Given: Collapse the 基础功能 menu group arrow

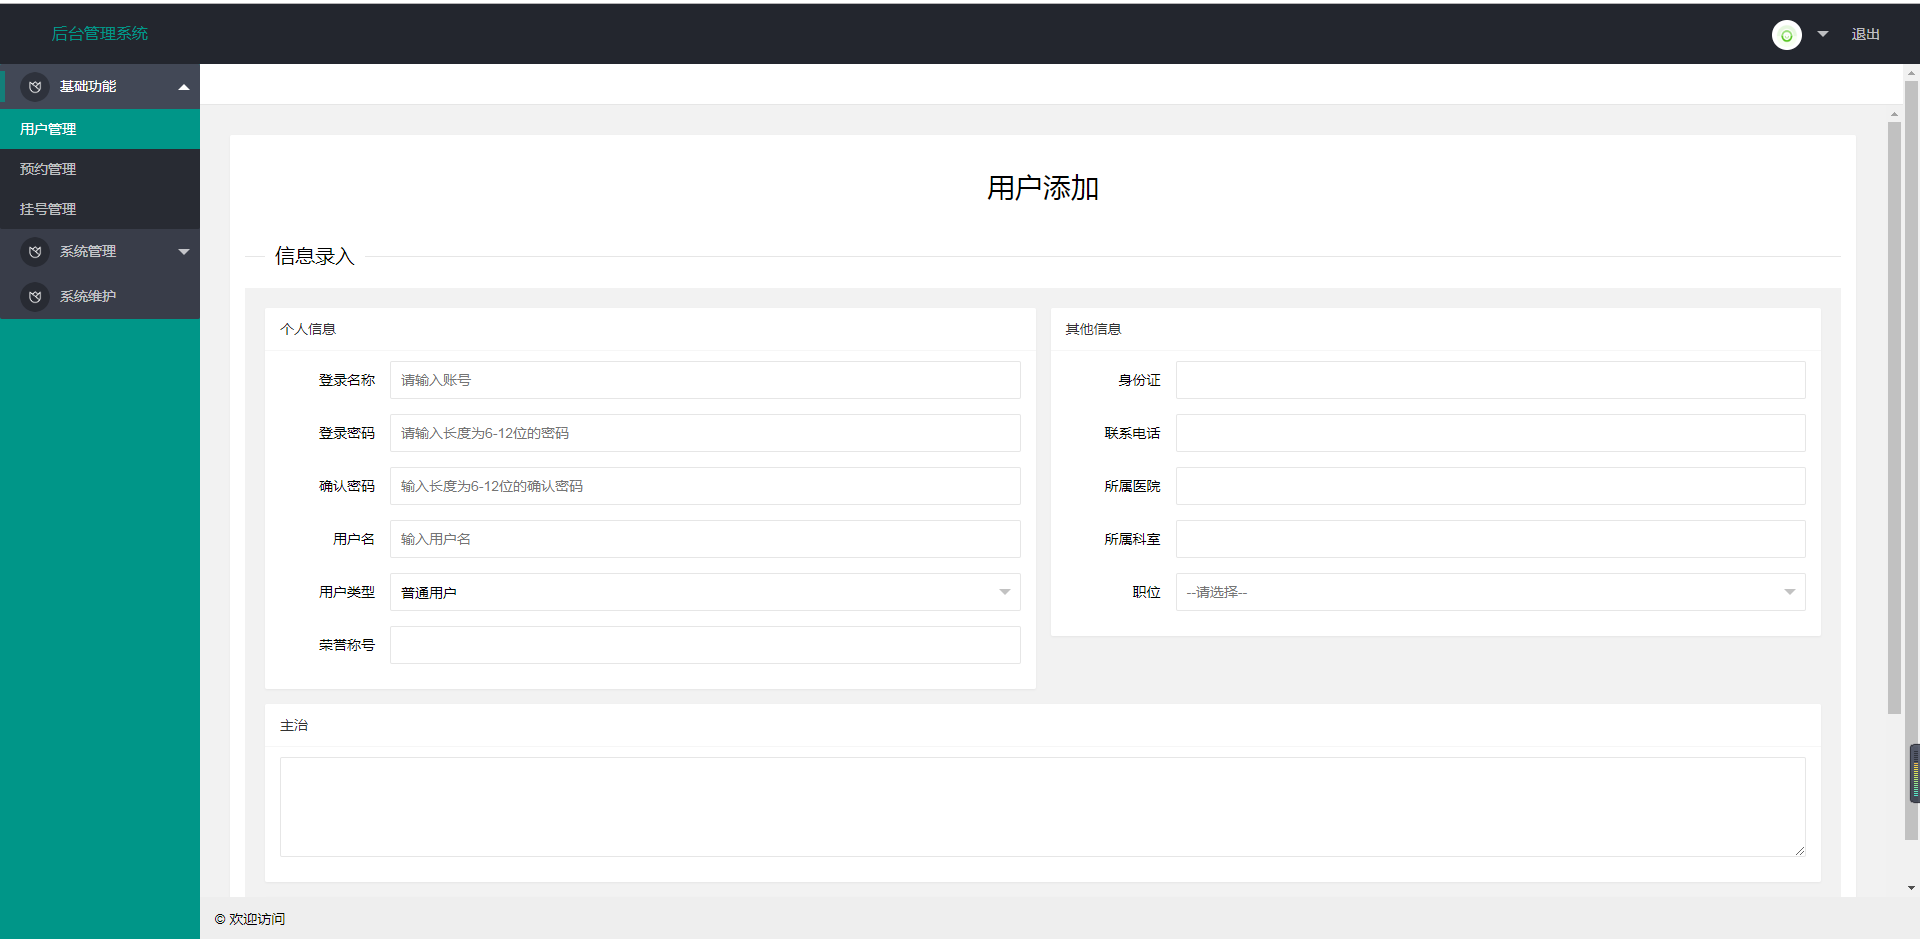Looking at the screenshot, I should click(x=184, y=87).
